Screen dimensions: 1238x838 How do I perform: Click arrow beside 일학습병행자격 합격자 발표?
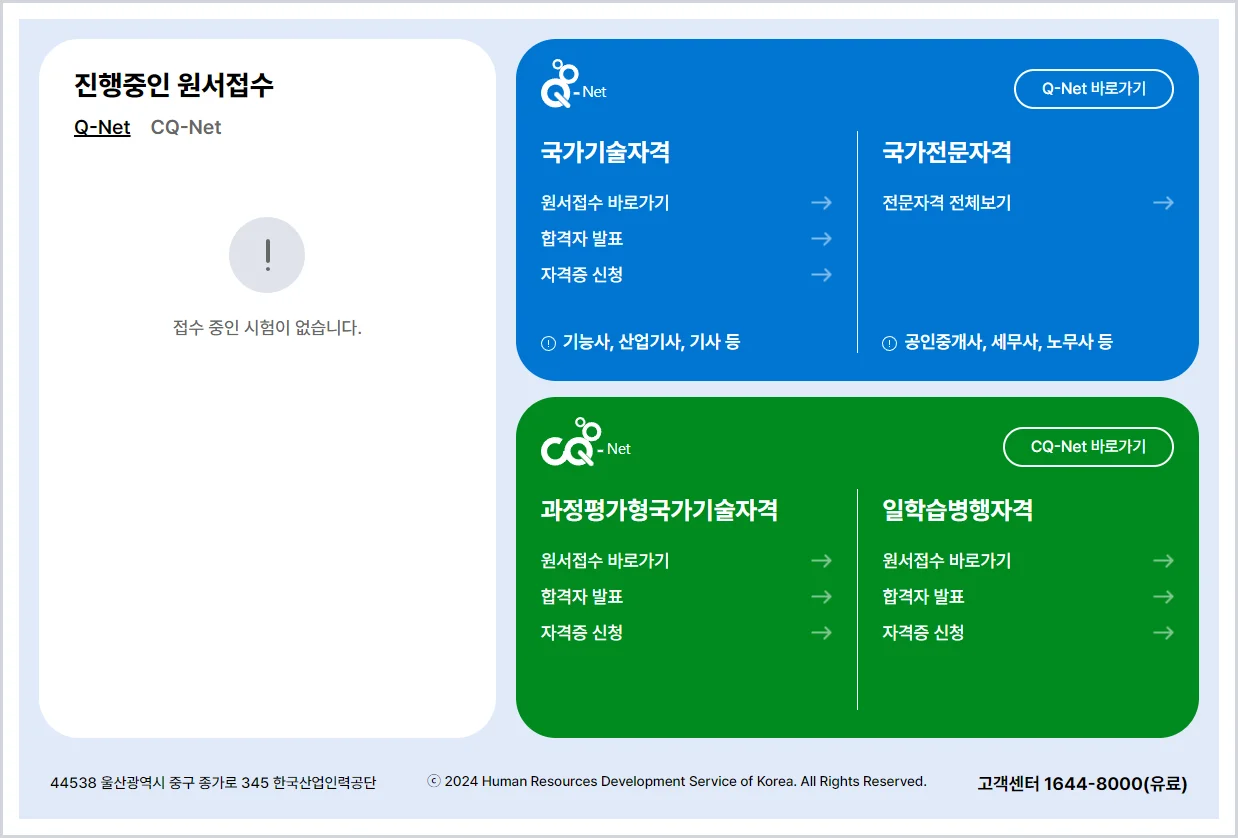click(1163, 597)
